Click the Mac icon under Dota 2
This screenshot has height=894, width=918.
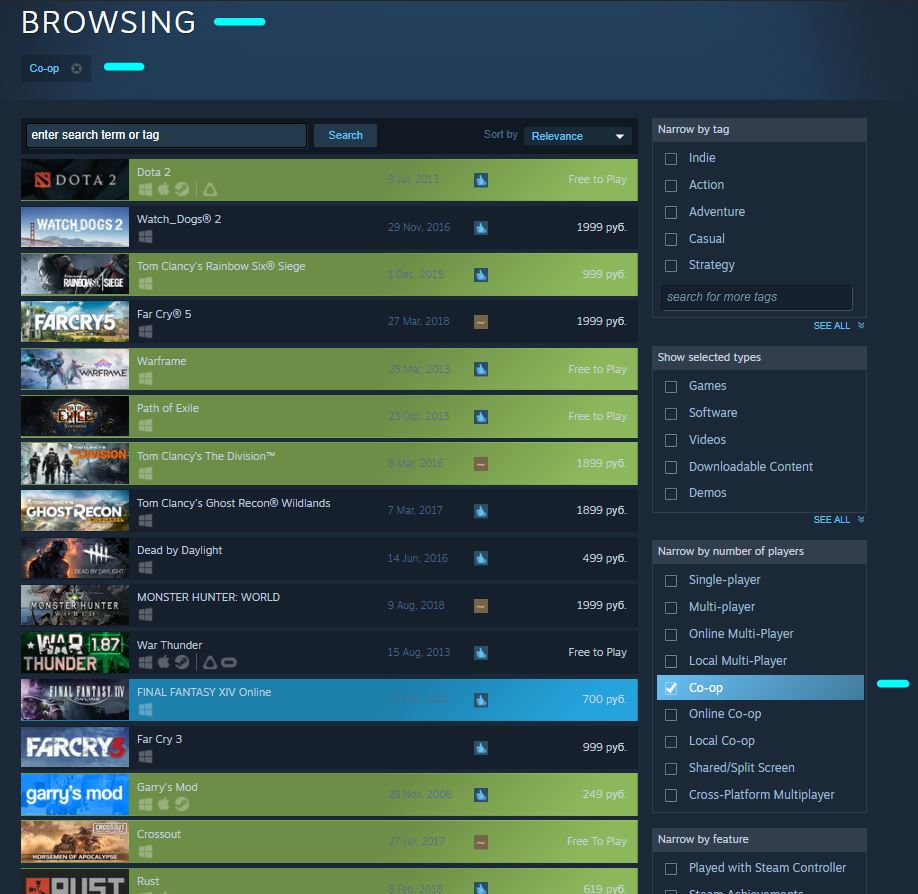click(164, 189)
